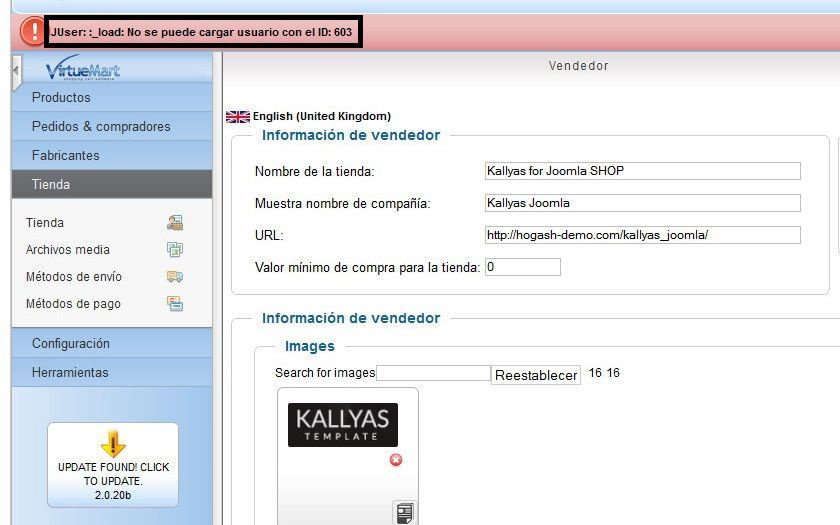Select the highlighted Tienda menu header

click(112, 184)
